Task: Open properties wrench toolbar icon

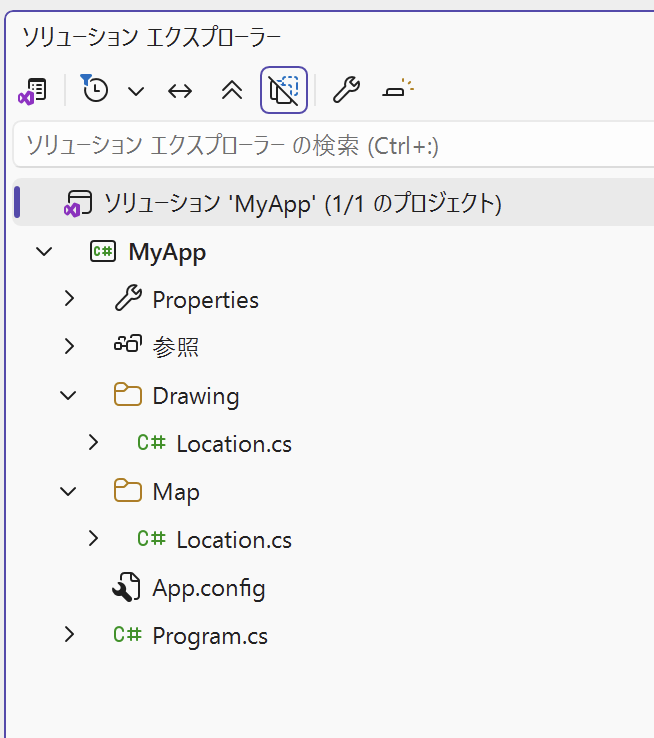Action: click(346, 90)
